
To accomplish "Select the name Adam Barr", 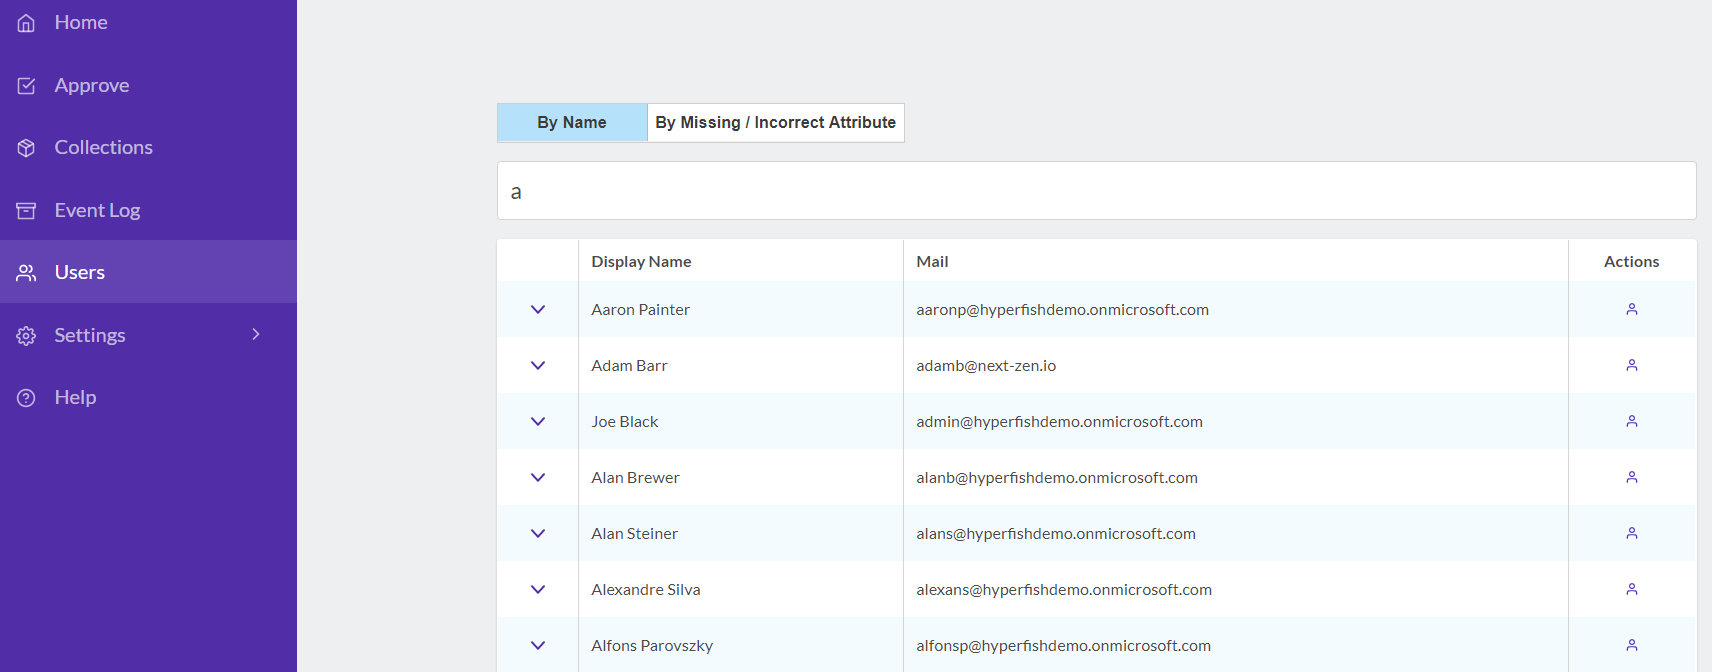I will pyautogui.click(x=629, y=365).
